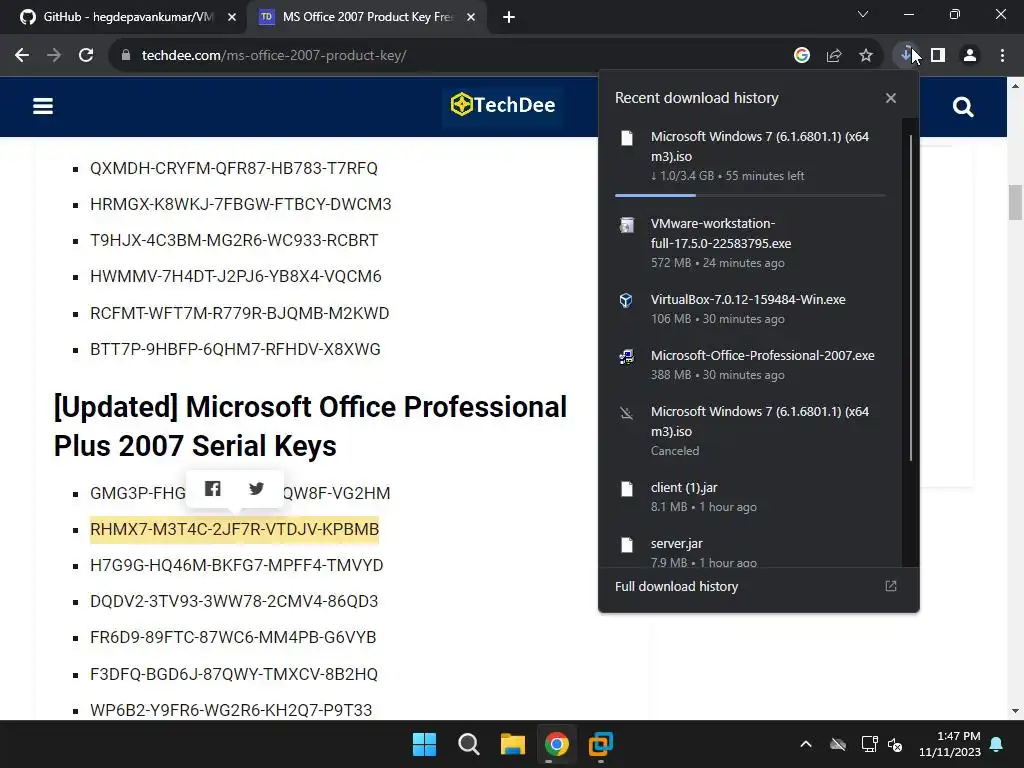
Task: Share selection on Twitter icon
Action: click(x=256, y=488)
